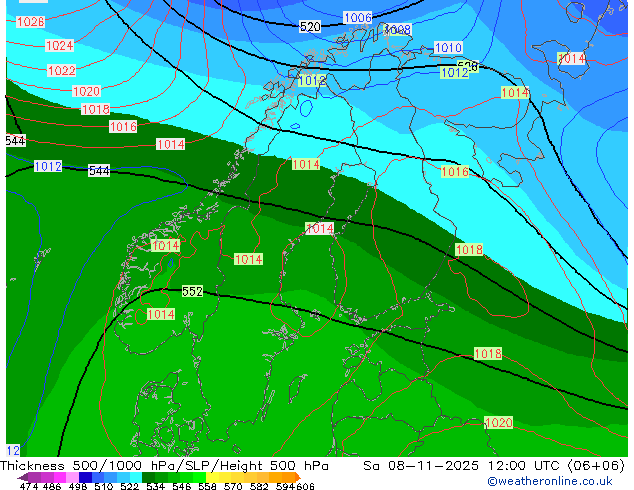This screenshot has height=490, width=634.
Task: Click the map title "Thickness 500/1000 hPa/SLP/Height 500 hPa"
Action: pos(164,466)
